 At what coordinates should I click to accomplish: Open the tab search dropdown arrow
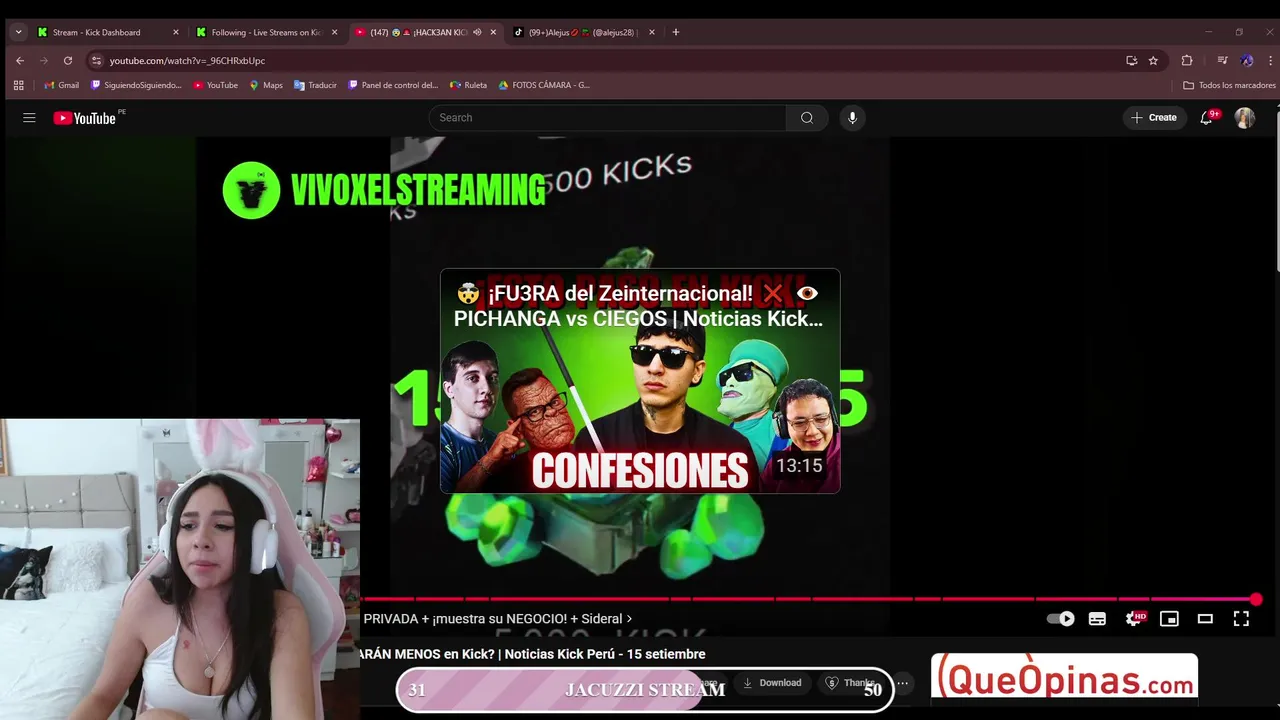coord(18,32)
